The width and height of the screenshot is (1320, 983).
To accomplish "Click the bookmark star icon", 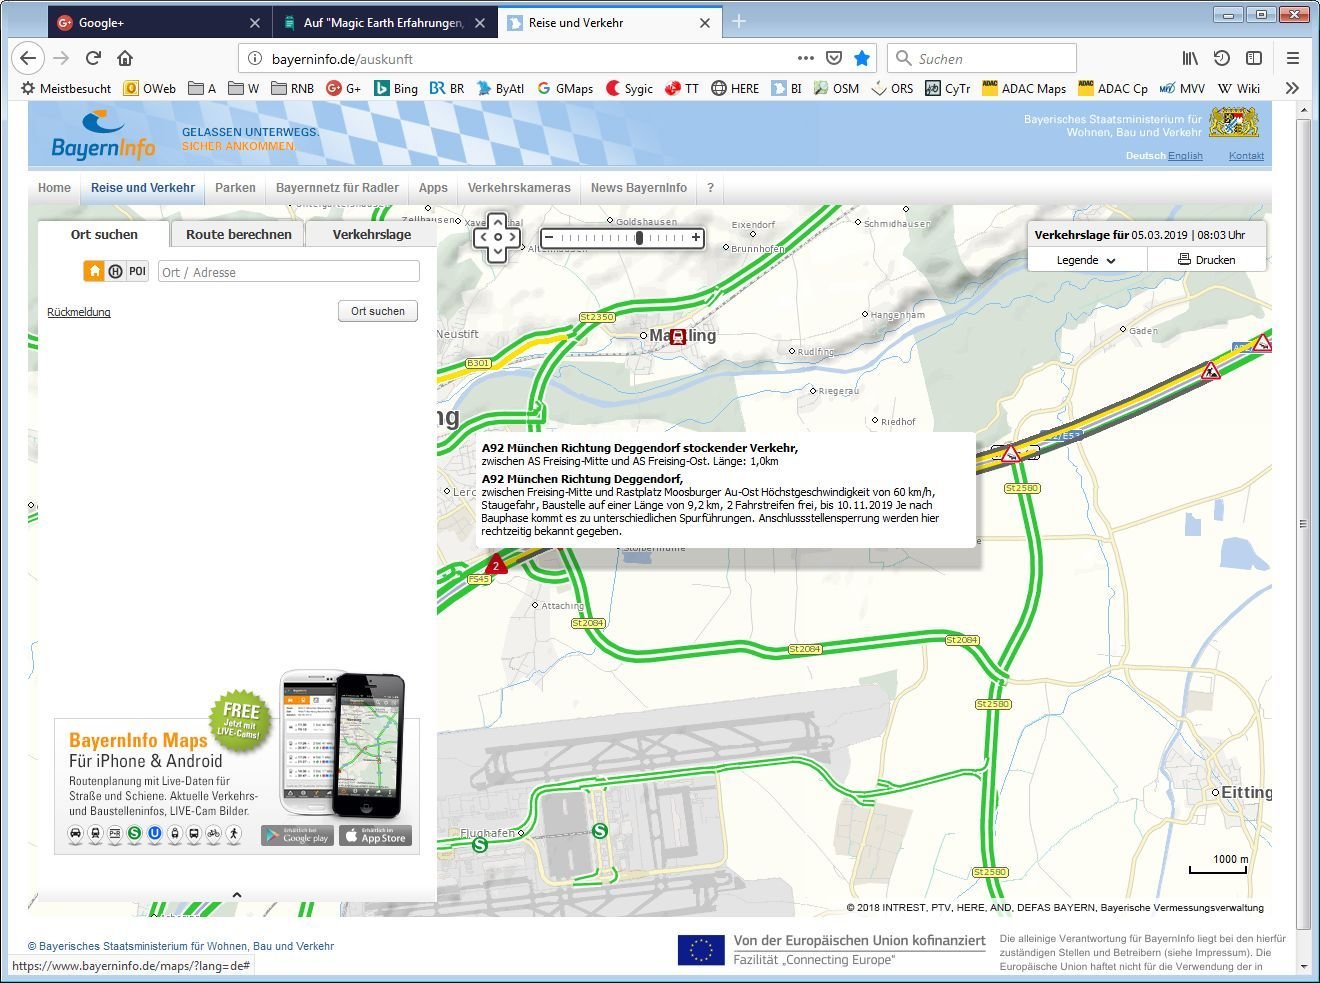I will tap(862, 58).
